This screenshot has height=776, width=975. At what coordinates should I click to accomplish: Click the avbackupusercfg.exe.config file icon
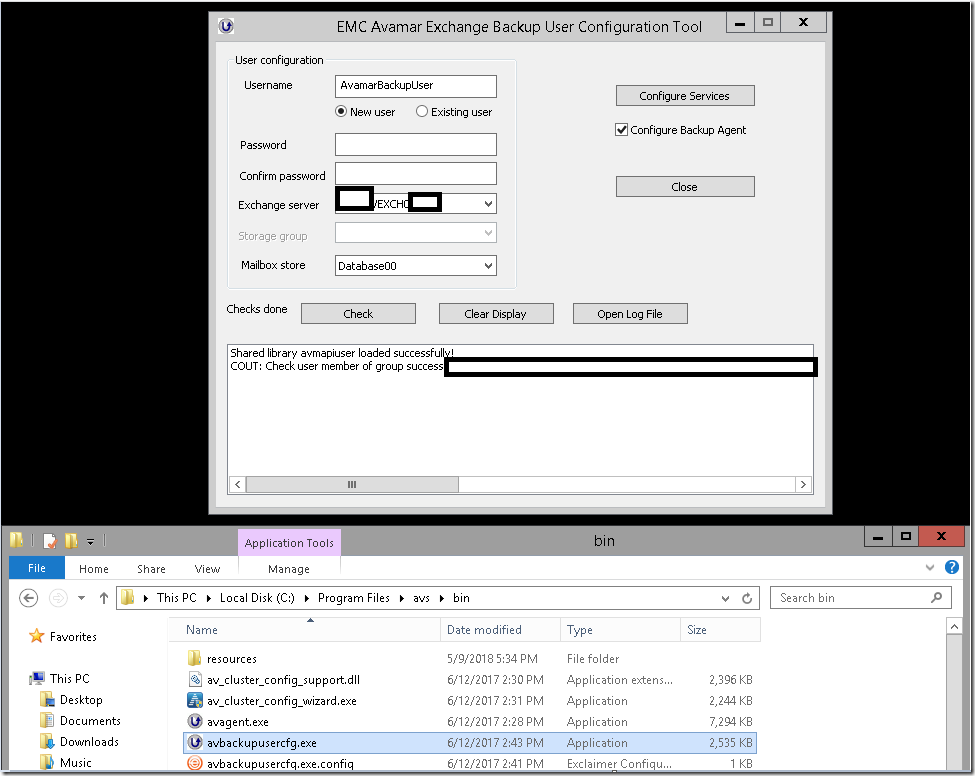[195, 763]
